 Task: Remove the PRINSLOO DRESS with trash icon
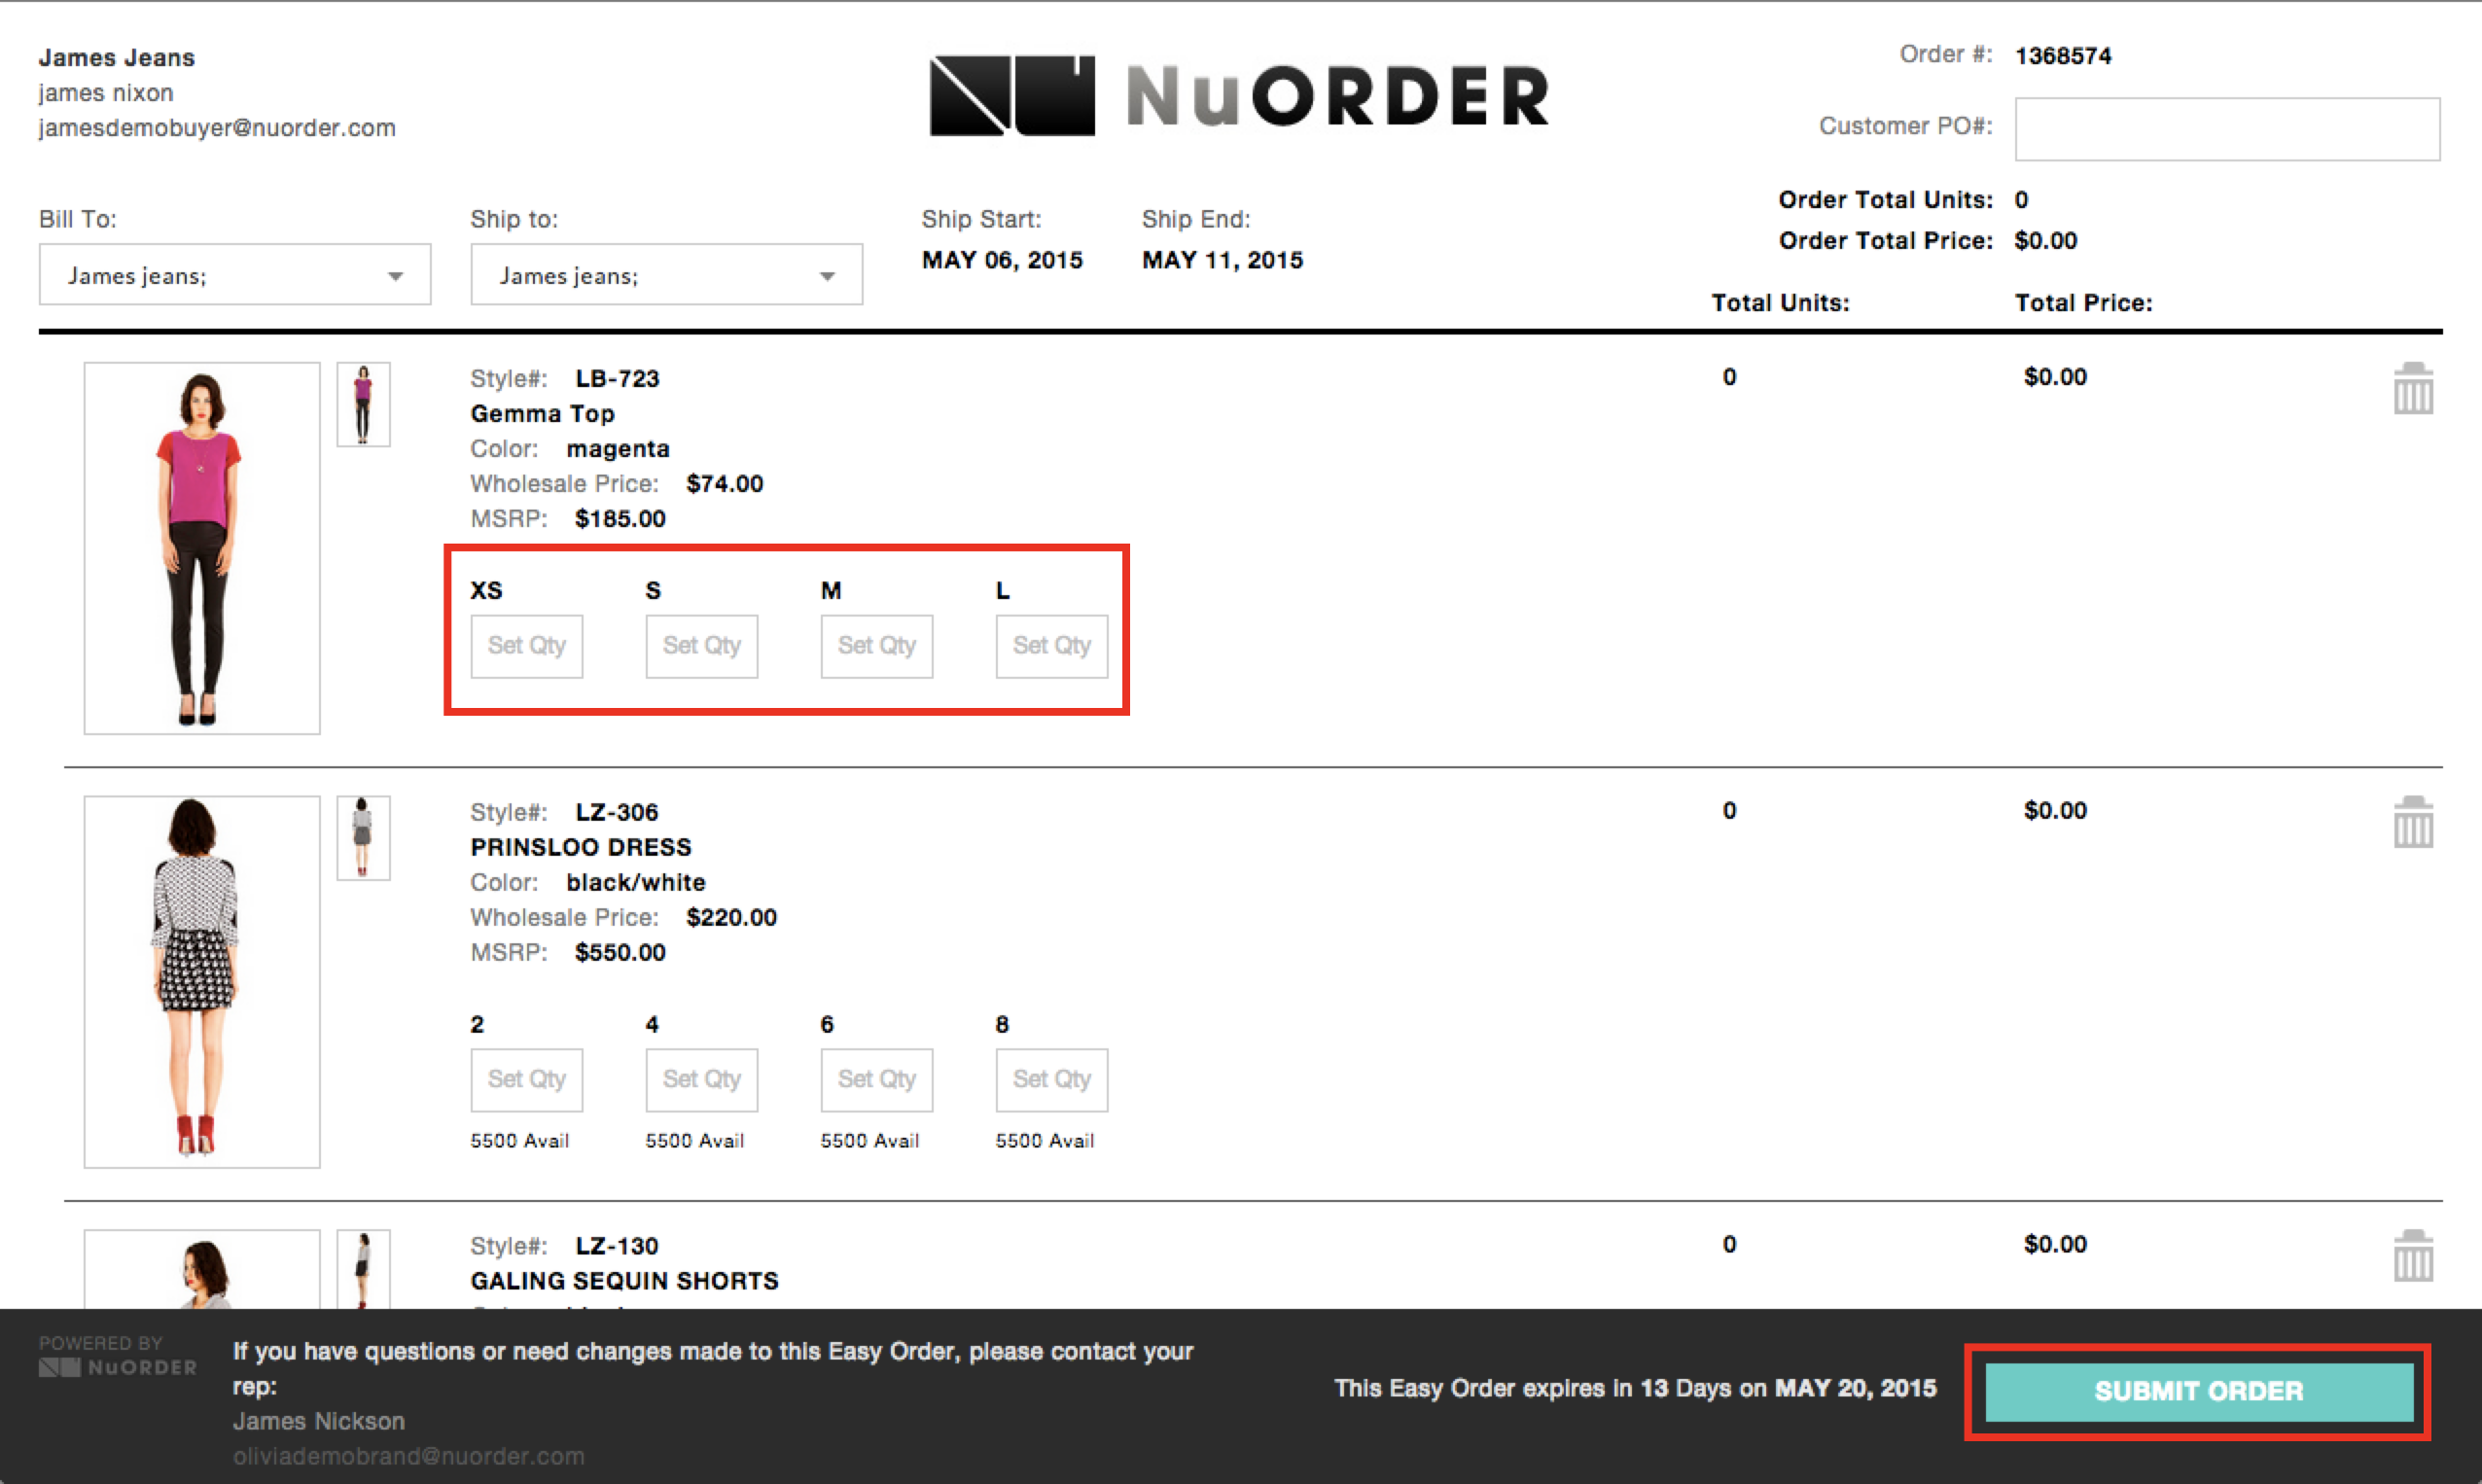pos(2413,822)
